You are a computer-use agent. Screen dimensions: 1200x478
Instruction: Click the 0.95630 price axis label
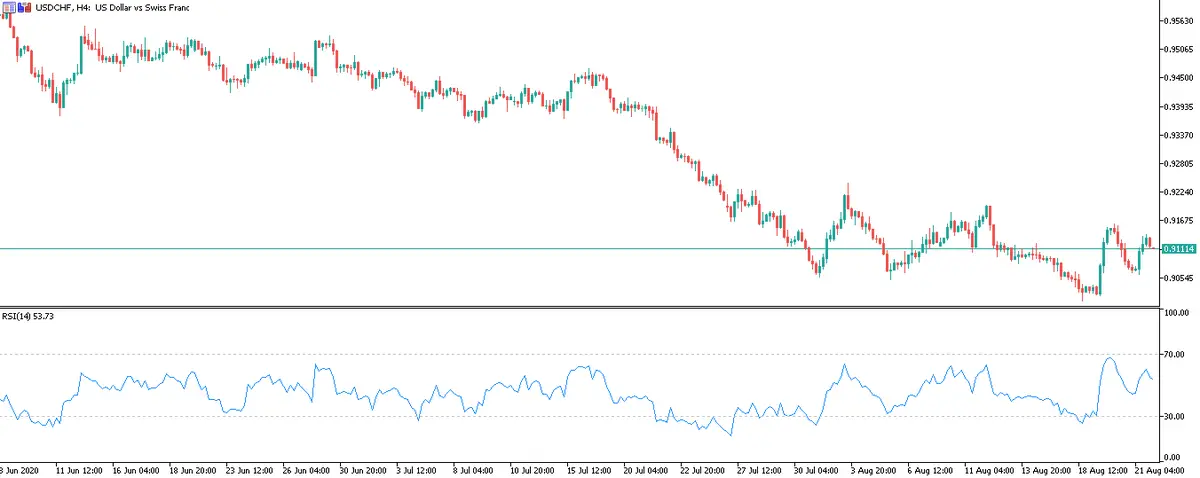pos(1180,20)
